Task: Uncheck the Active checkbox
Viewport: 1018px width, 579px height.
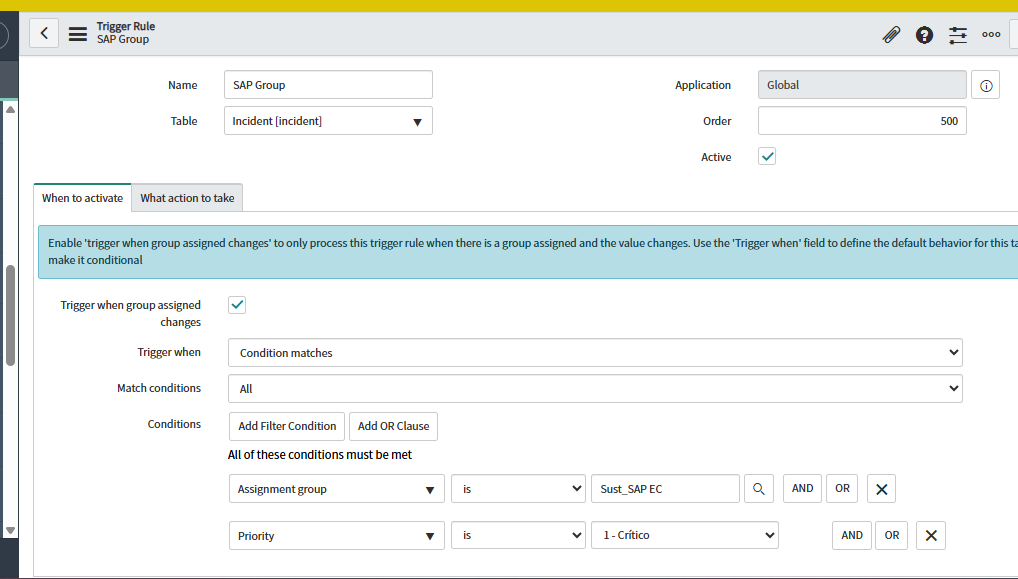Action: (x=767, y=157)
